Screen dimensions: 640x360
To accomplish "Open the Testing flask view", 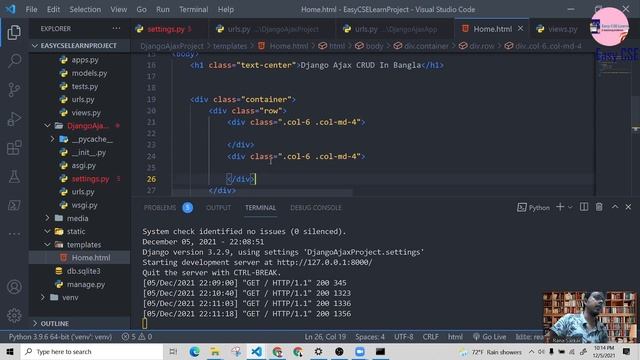I will [14, 177].
